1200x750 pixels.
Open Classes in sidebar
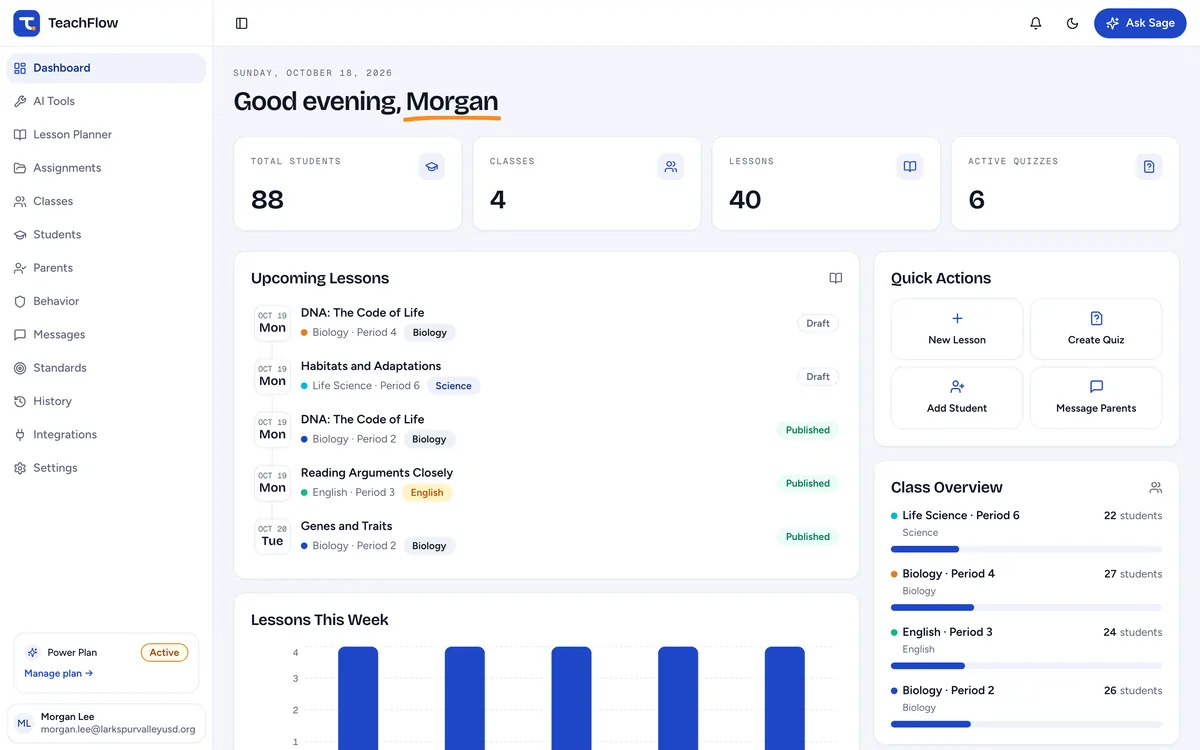tap(106, 201)
